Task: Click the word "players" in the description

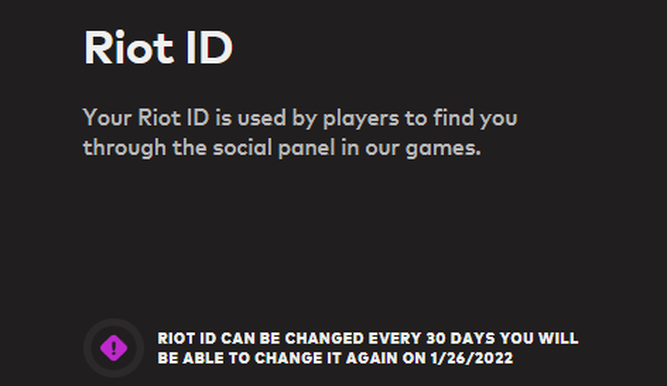Action: pos(361,118)
